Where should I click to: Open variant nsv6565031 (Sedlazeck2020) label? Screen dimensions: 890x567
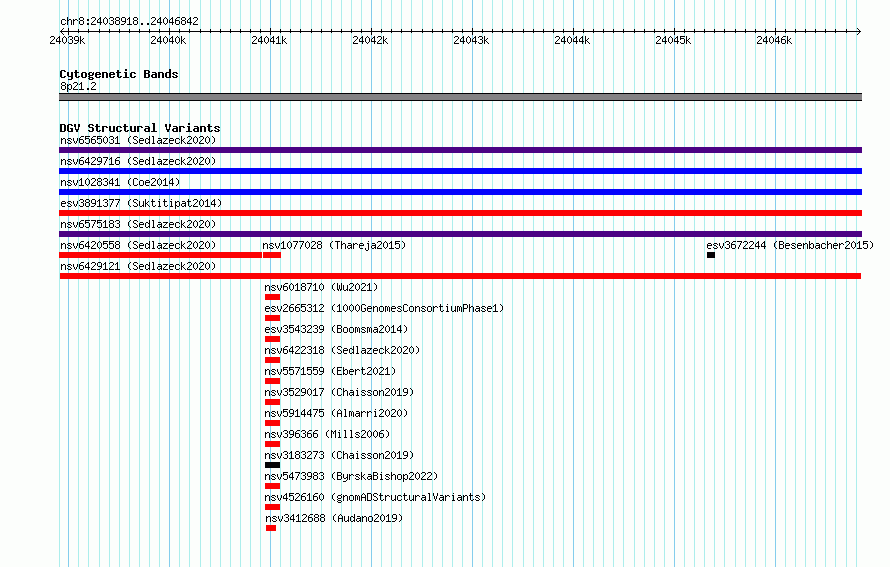(138, 140)
